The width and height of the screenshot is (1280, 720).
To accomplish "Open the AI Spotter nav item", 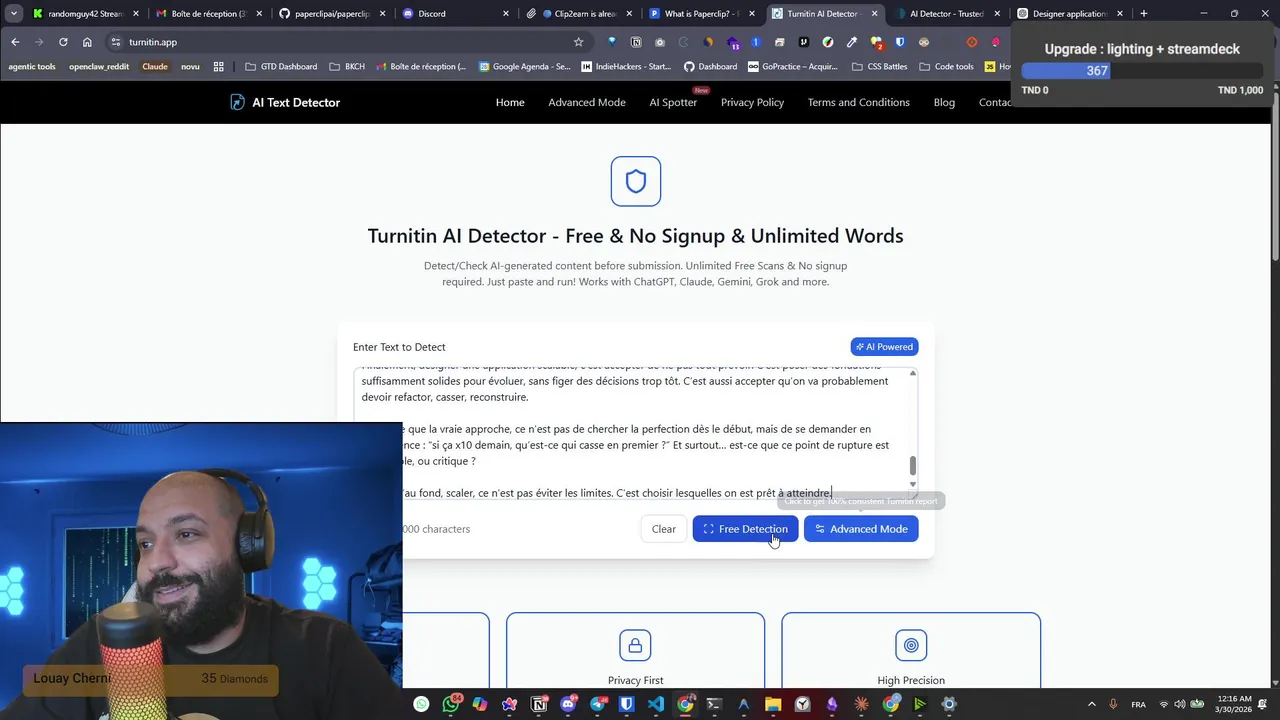I will (673, 102).
